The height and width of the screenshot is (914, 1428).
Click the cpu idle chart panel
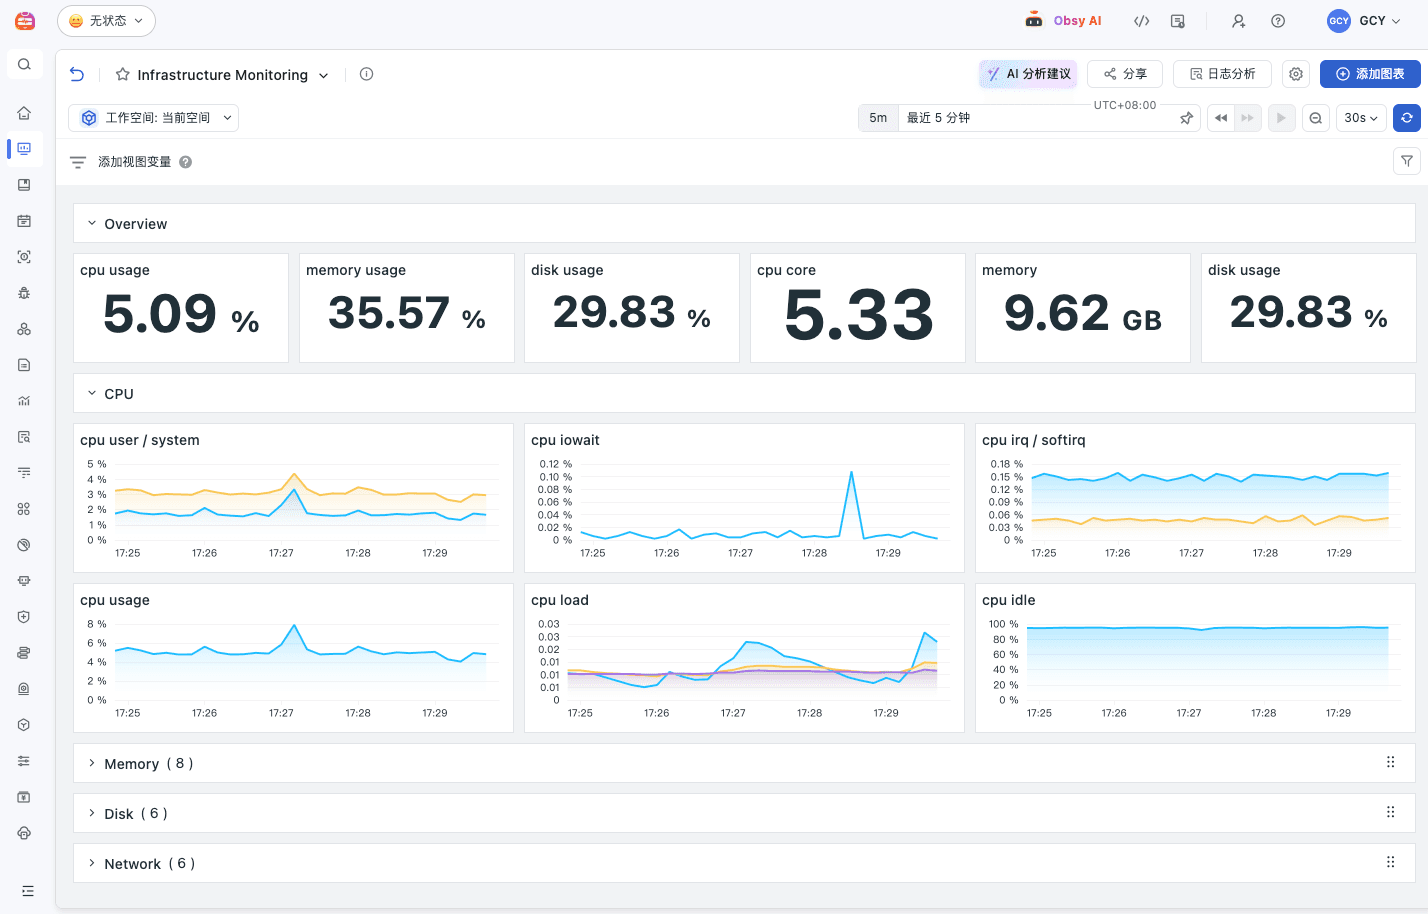[x=1195, y=658]
